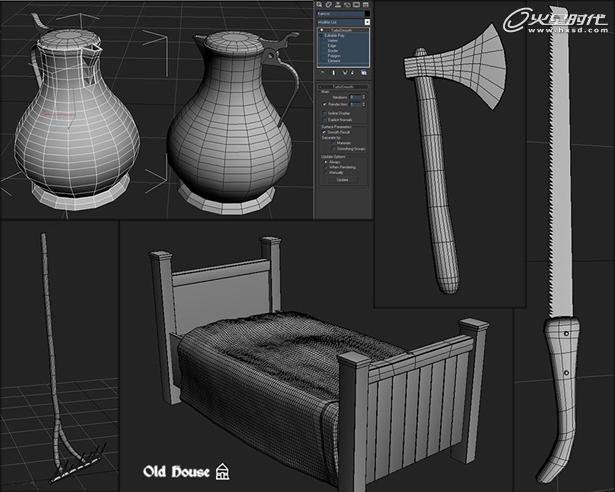This screenshot has width=615, height=492.
Task: Click the Pin Stack icon
Action: (x=323, y=73)
